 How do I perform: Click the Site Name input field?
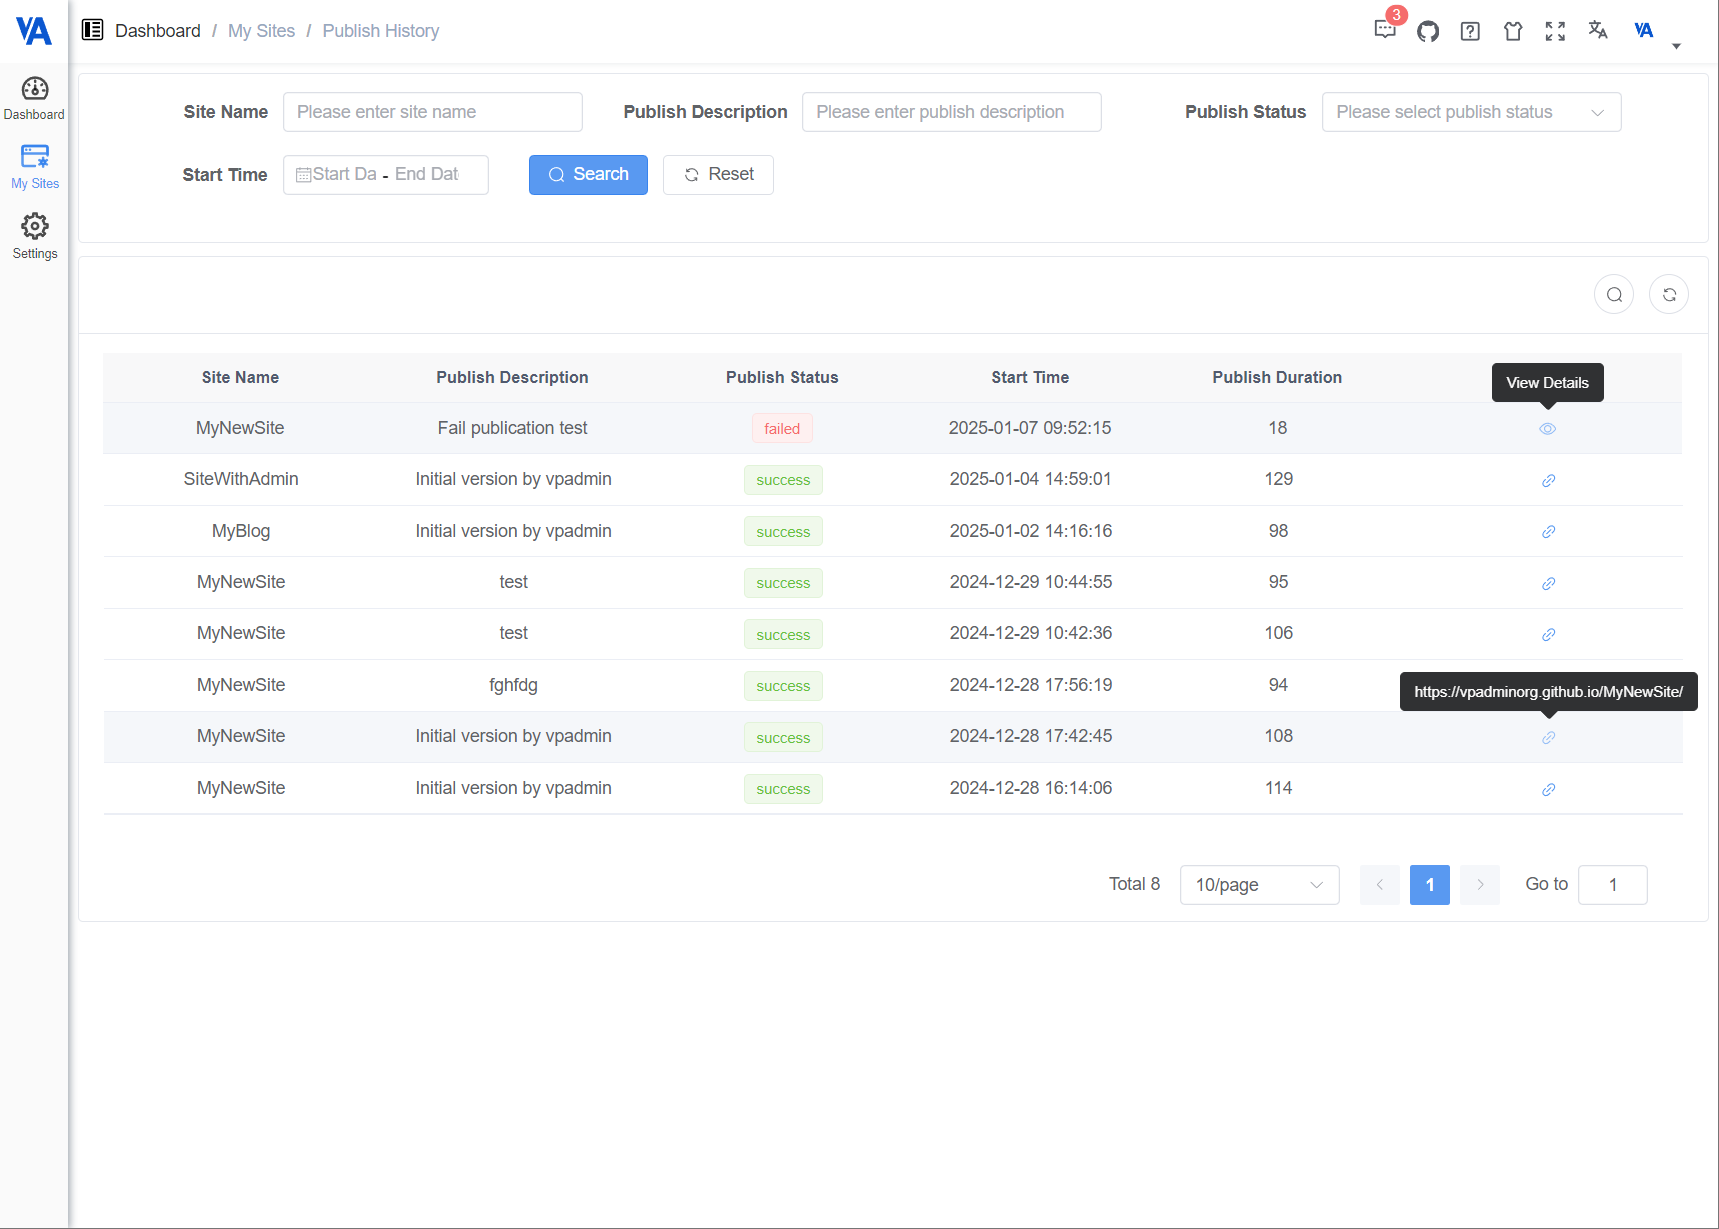[432, 112]
